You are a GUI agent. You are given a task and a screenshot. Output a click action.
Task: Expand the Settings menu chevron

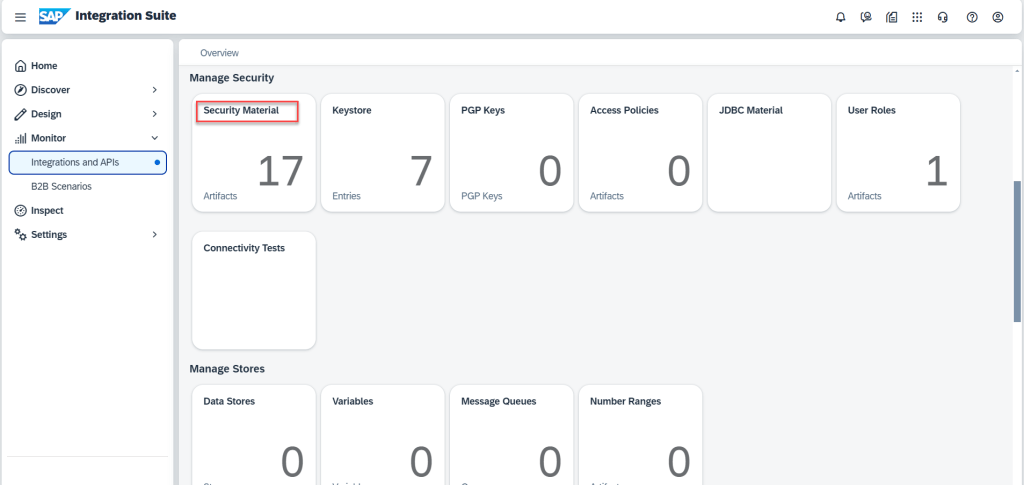point(154,235)
